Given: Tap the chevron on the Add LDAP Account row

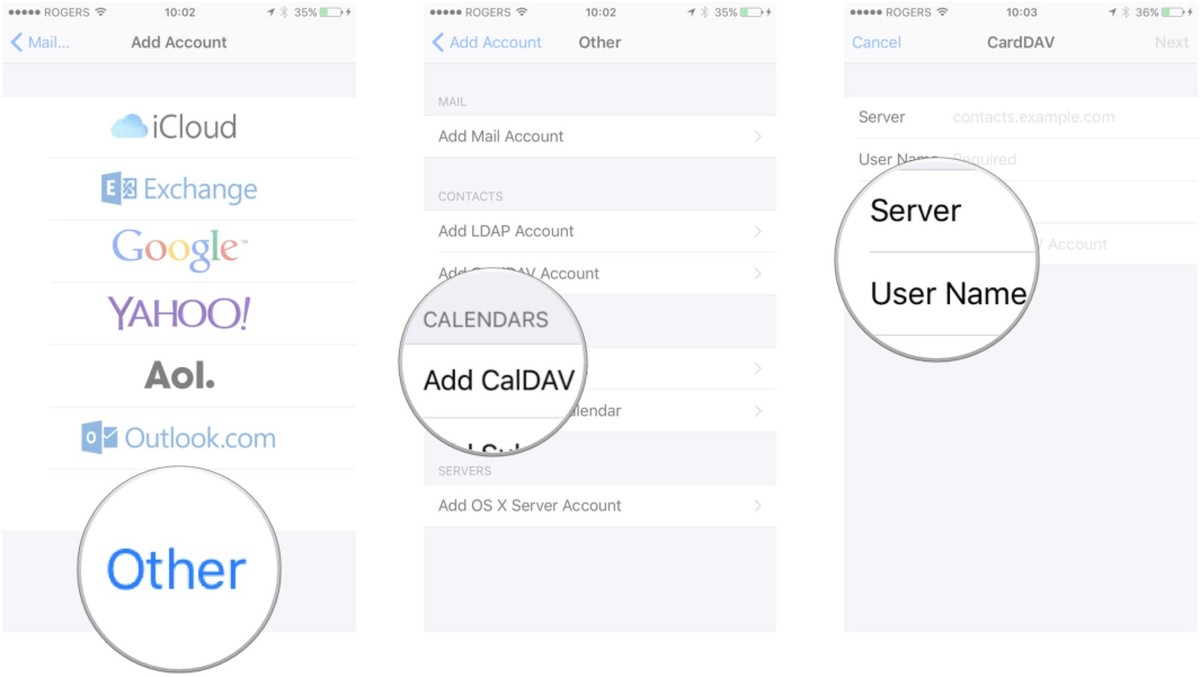Looking at the screenshot, I should 758,231.
